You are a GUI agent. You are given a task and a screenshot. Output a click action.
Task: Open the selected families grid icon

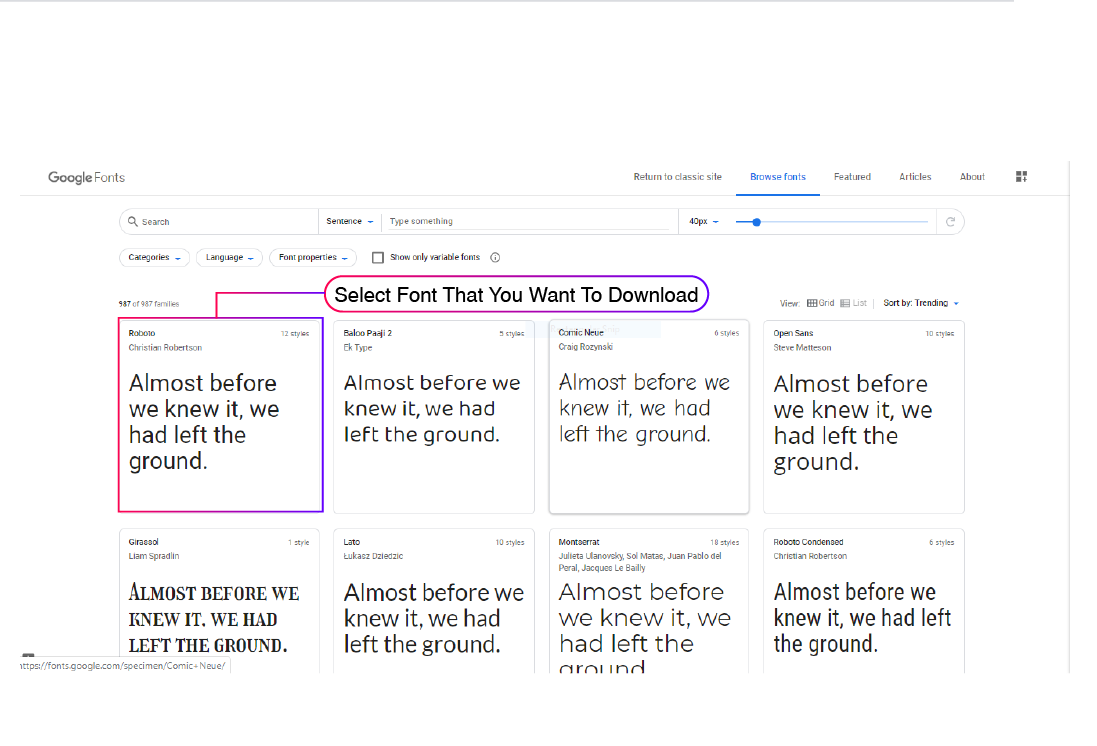pos(1021,176)
